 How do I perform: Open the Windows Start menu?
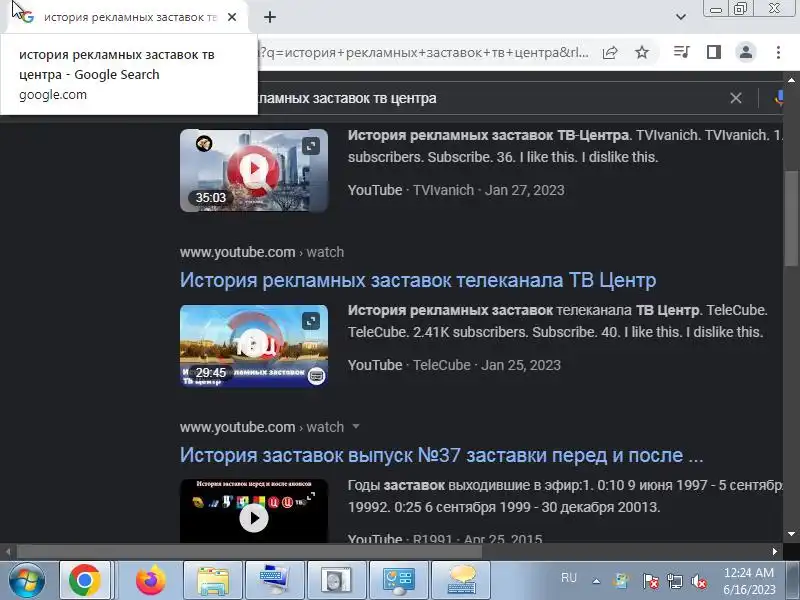click(27, 580)
